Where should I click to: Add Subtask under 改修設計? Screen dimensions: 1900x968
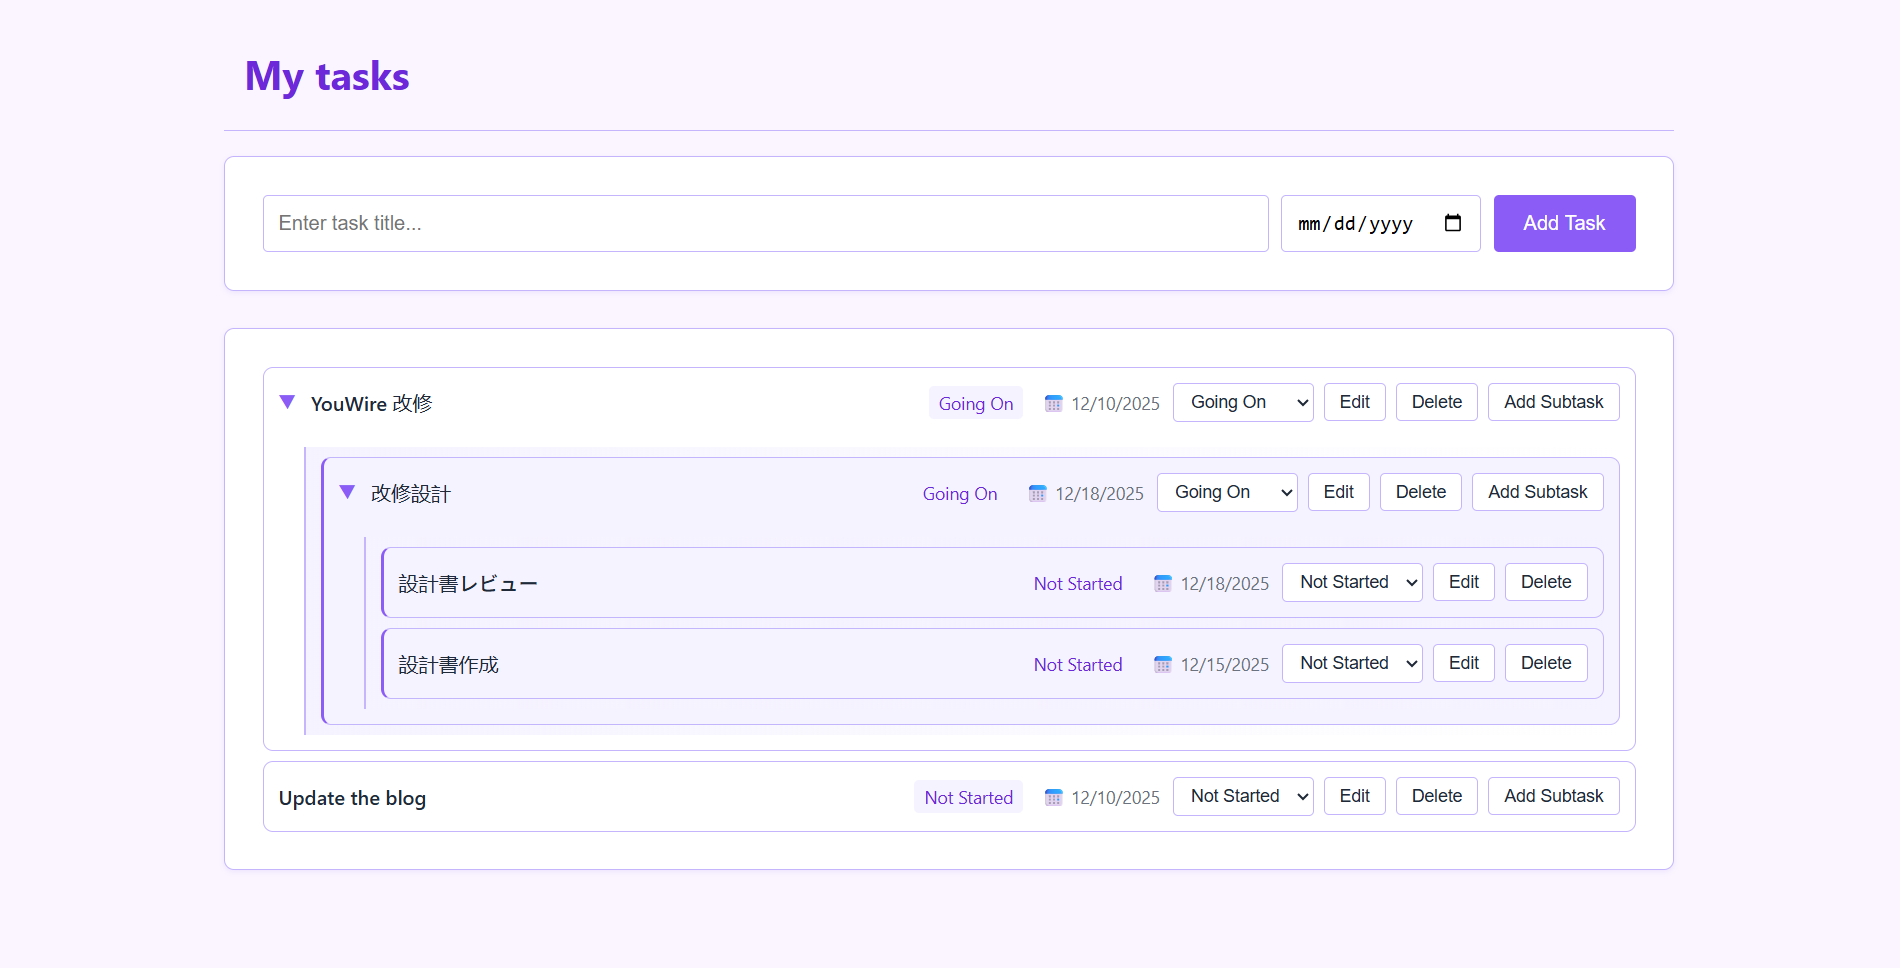point(1537,492)
